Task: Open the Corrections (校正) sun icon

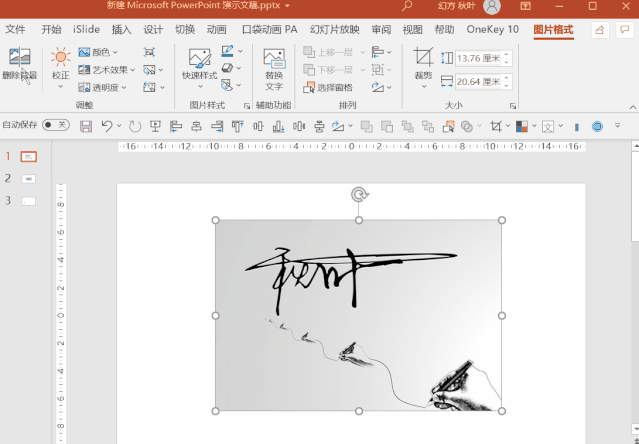Action: 61,60
